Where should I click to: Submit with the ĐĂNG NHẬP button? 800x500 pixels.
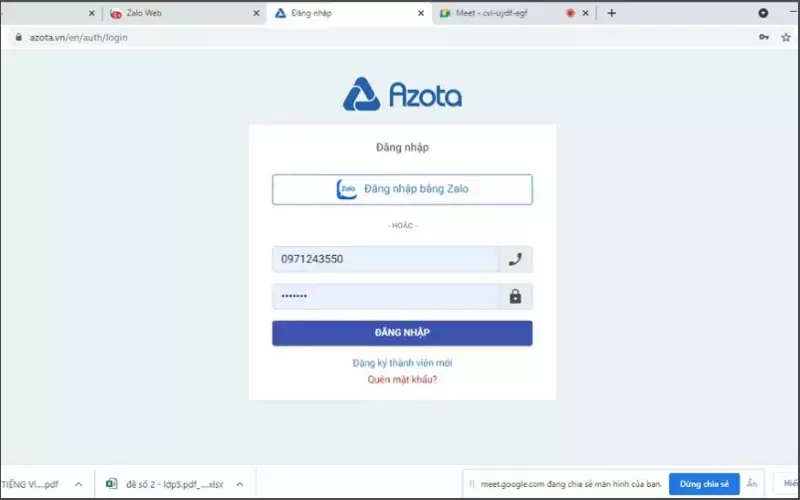[402, 333]
